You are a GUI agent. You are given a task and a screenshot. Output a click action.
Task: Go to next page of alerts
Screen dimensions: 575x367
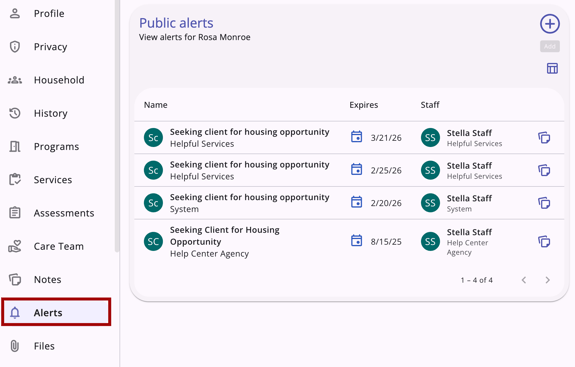click(547, 280)
